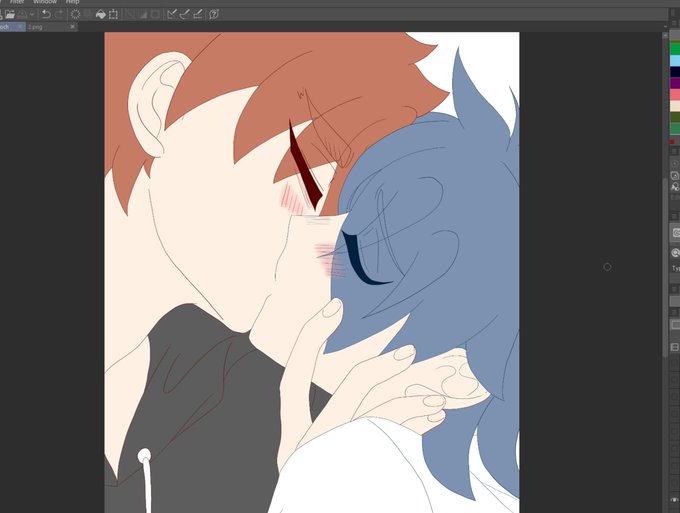Open the Clip Studio support help icon
The height and width of the screenshot is (513, 680).
(x=214, y=14)
